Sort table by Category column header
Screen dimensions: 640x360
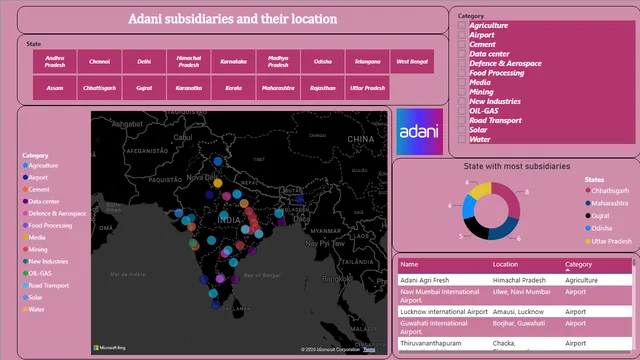coord(578,264)
